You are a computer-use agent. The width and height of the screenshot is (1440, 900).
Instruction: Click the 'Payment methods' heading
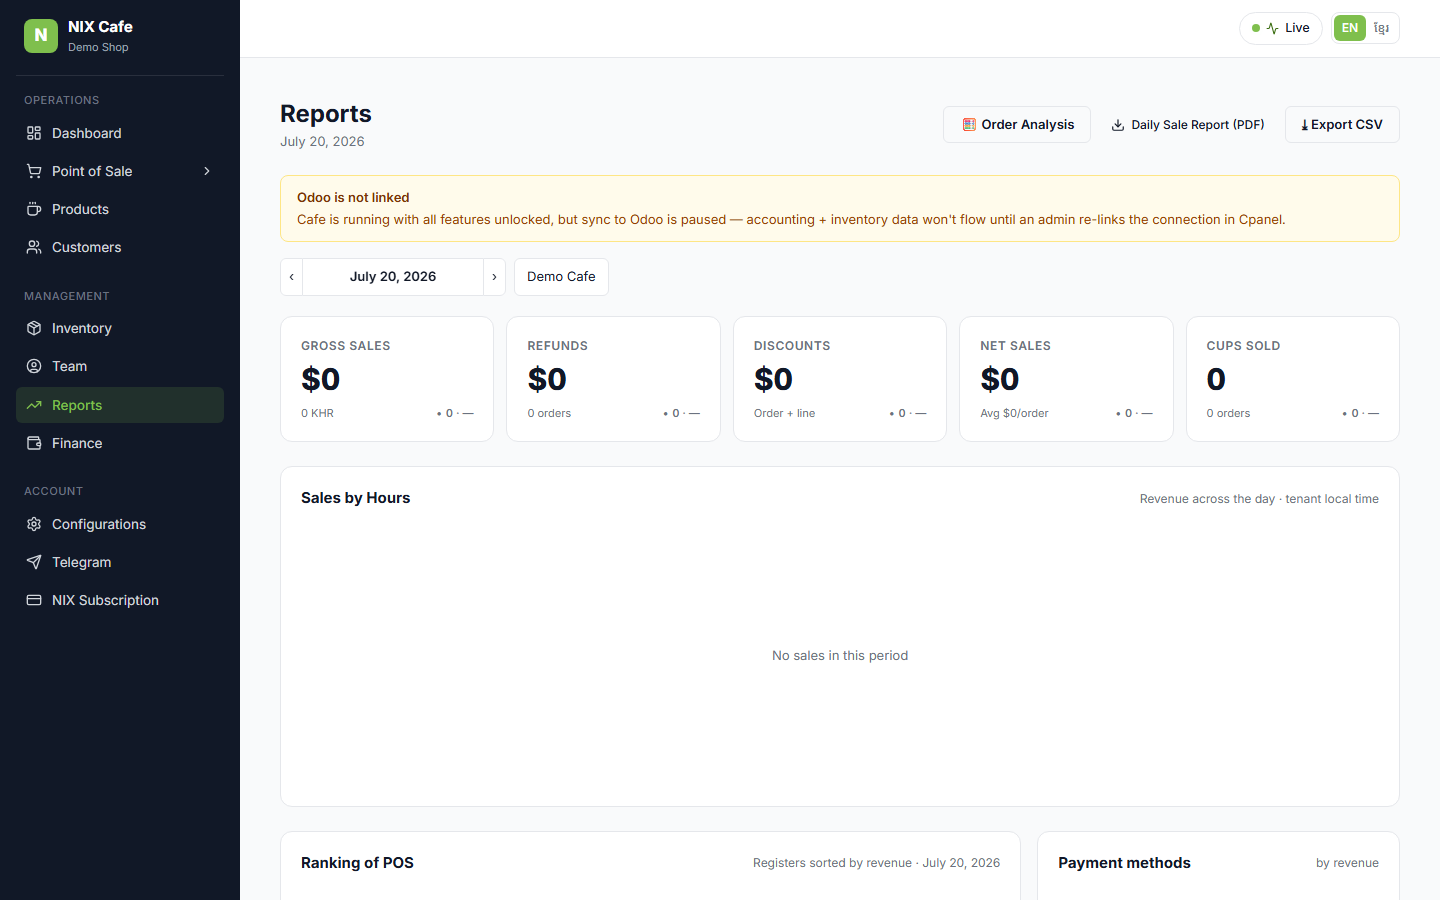(x=1124, y=863)
